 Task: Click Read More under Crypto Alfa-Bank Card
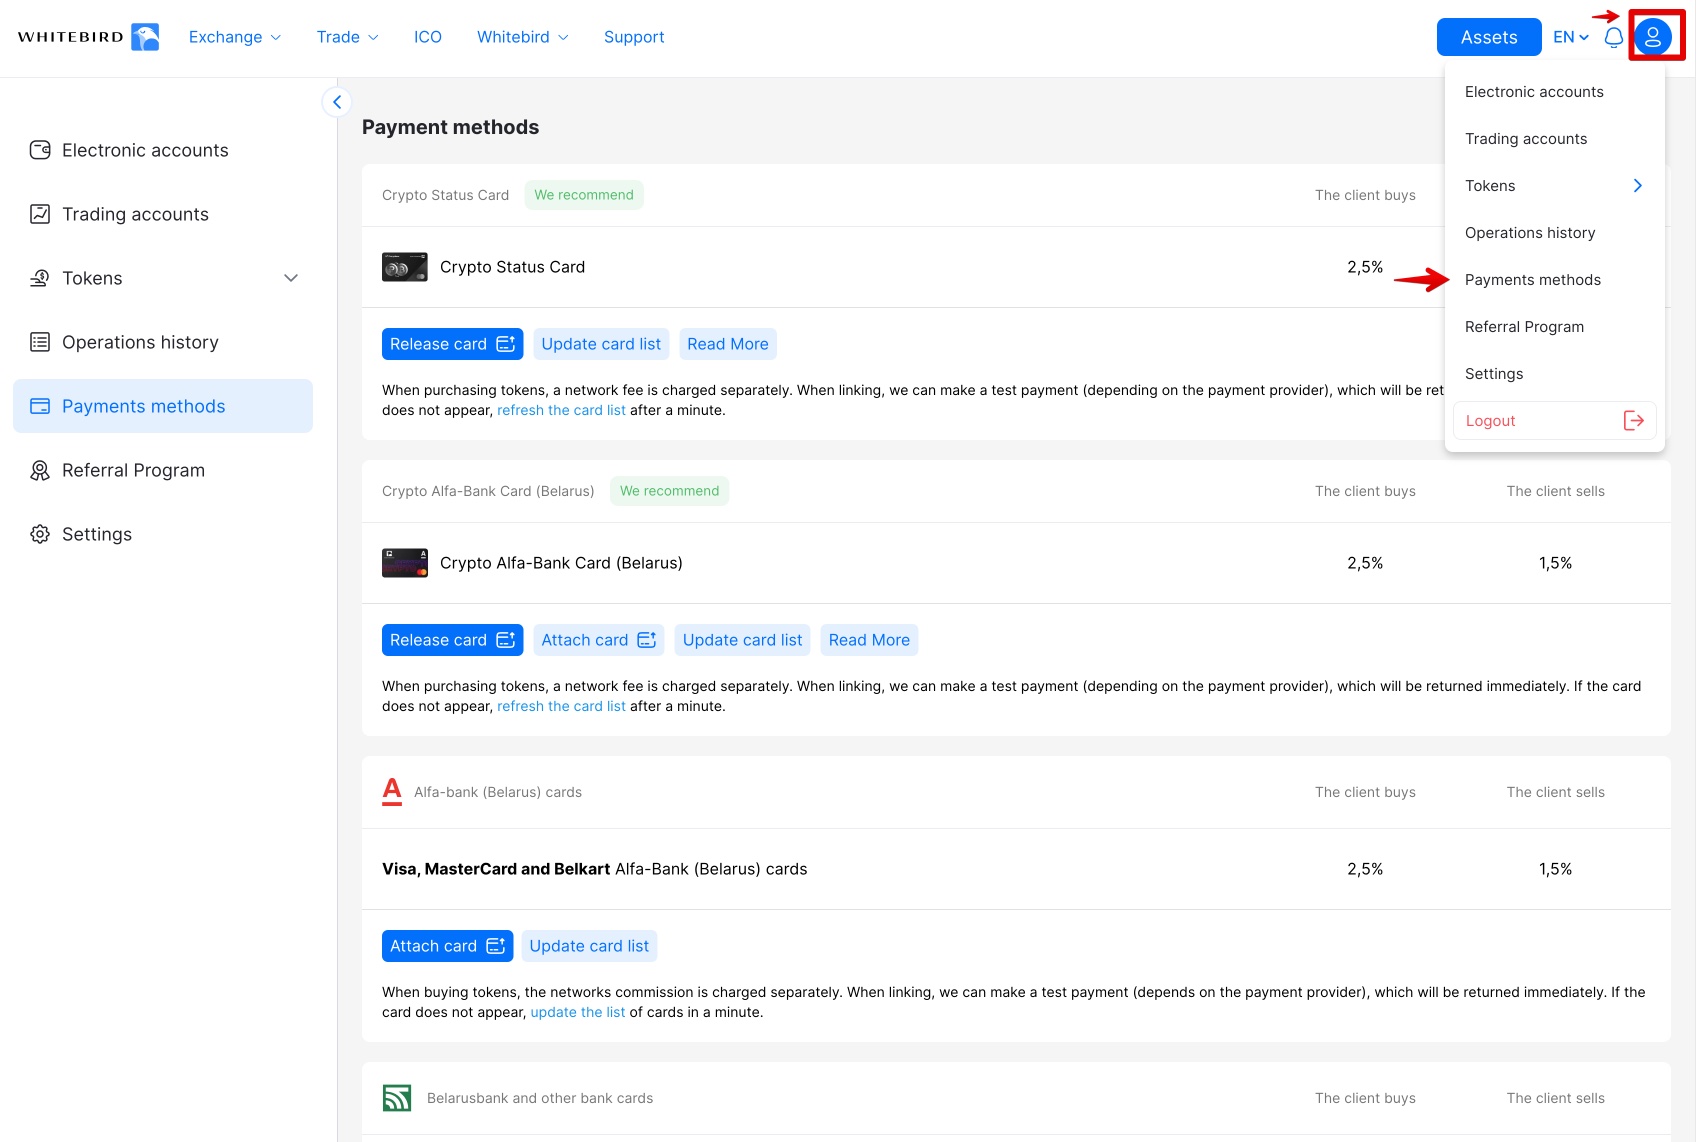869,640
